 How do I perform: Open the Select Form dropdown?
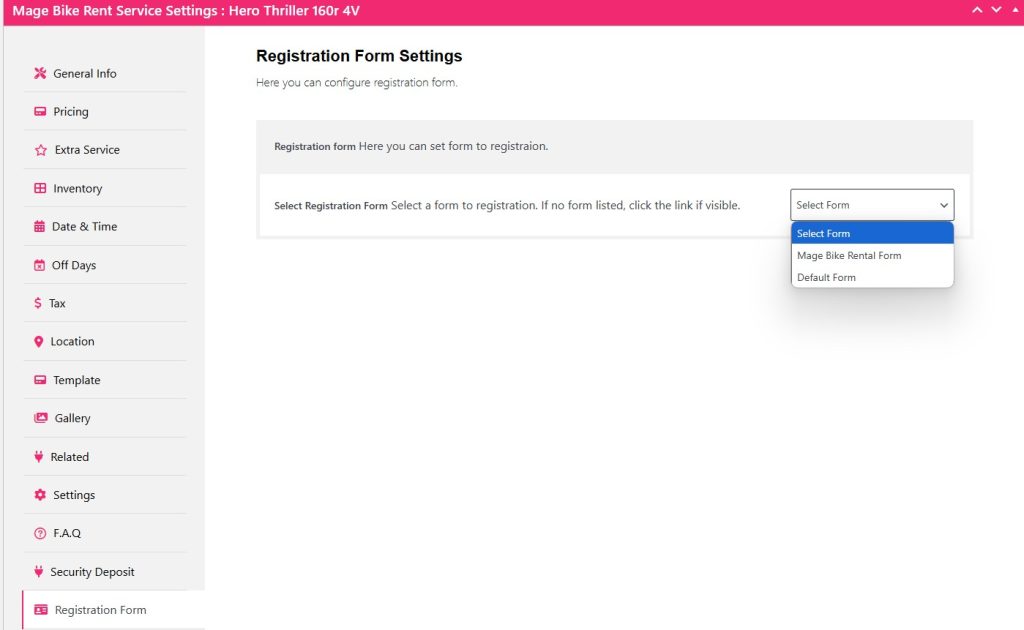point(872,205)
